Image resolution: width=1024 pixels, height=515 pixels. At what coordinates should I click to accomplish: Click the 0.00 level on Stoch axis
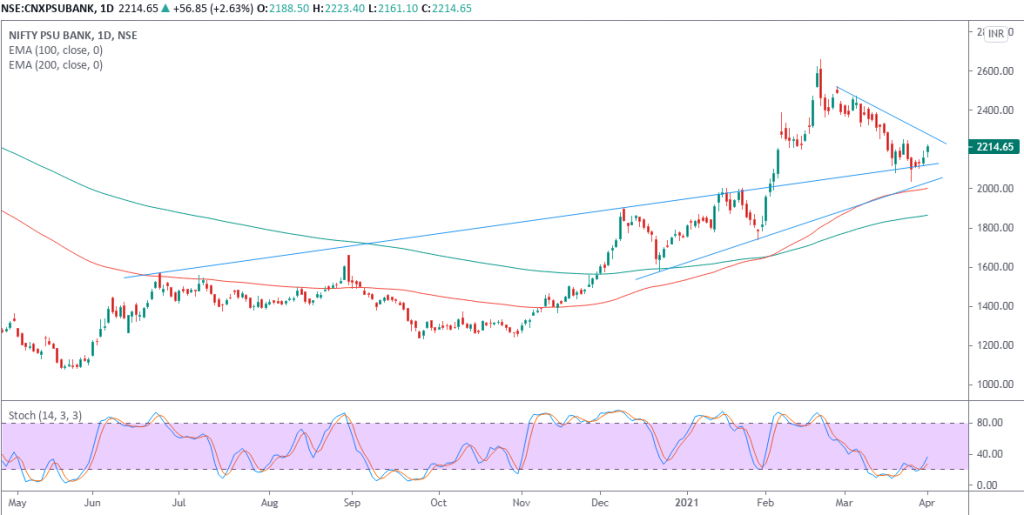coord(988,485)
